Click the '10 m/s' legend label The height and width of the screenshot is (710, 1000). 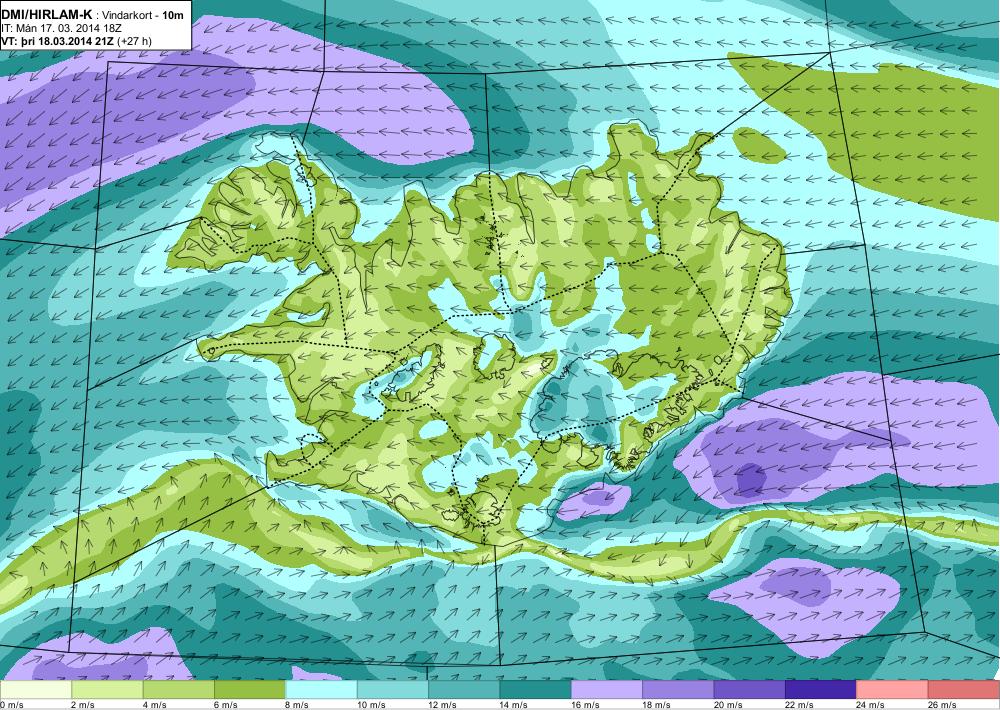click(x=371, y=704)
